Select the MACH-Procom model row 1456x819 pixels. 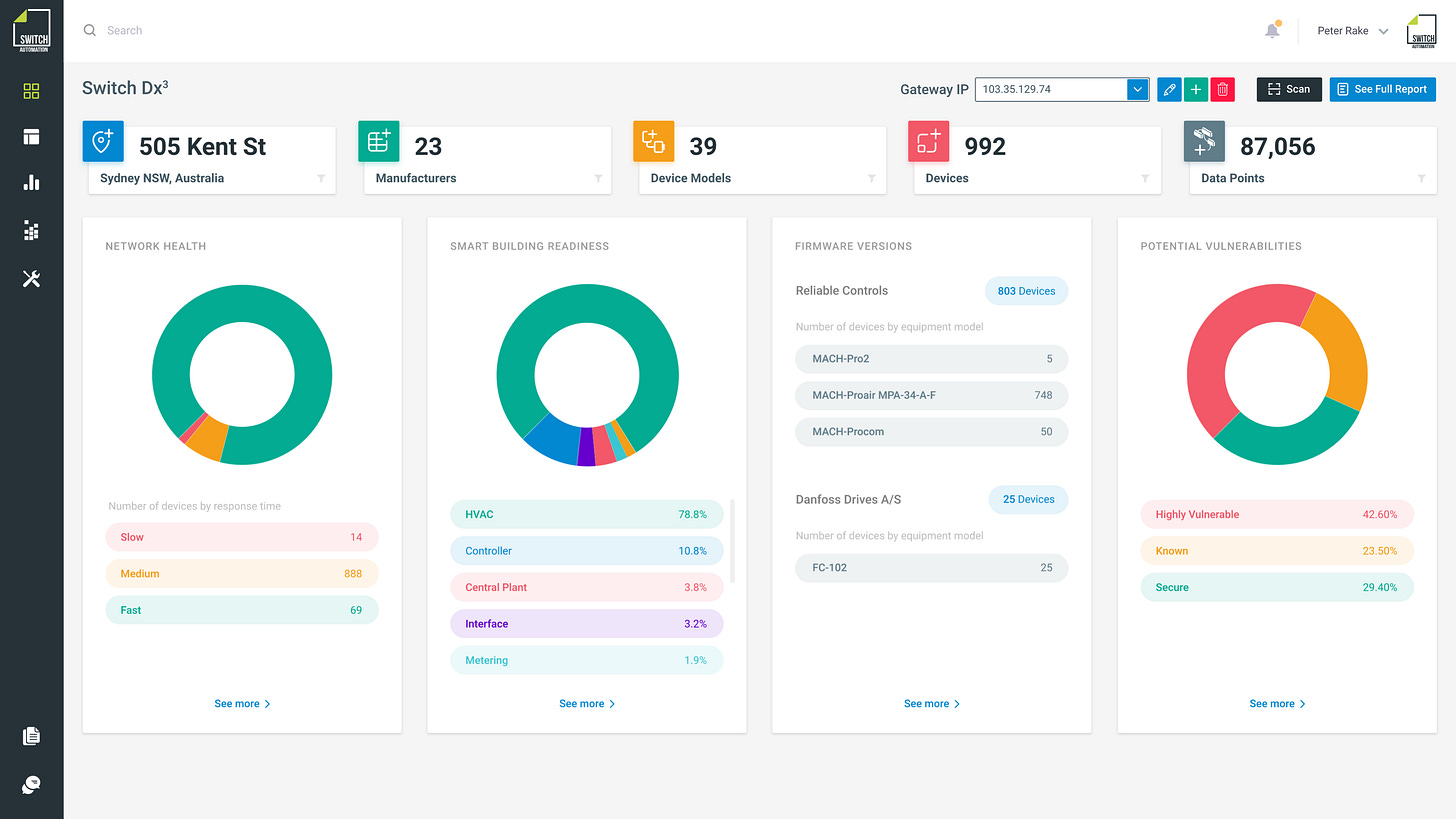932,432
